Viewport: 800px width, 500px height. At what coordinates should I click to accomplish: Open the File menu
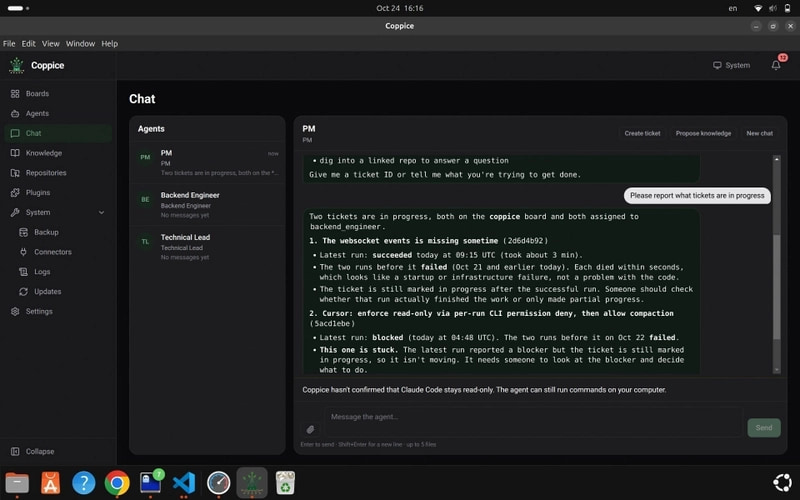coord(9,44)
